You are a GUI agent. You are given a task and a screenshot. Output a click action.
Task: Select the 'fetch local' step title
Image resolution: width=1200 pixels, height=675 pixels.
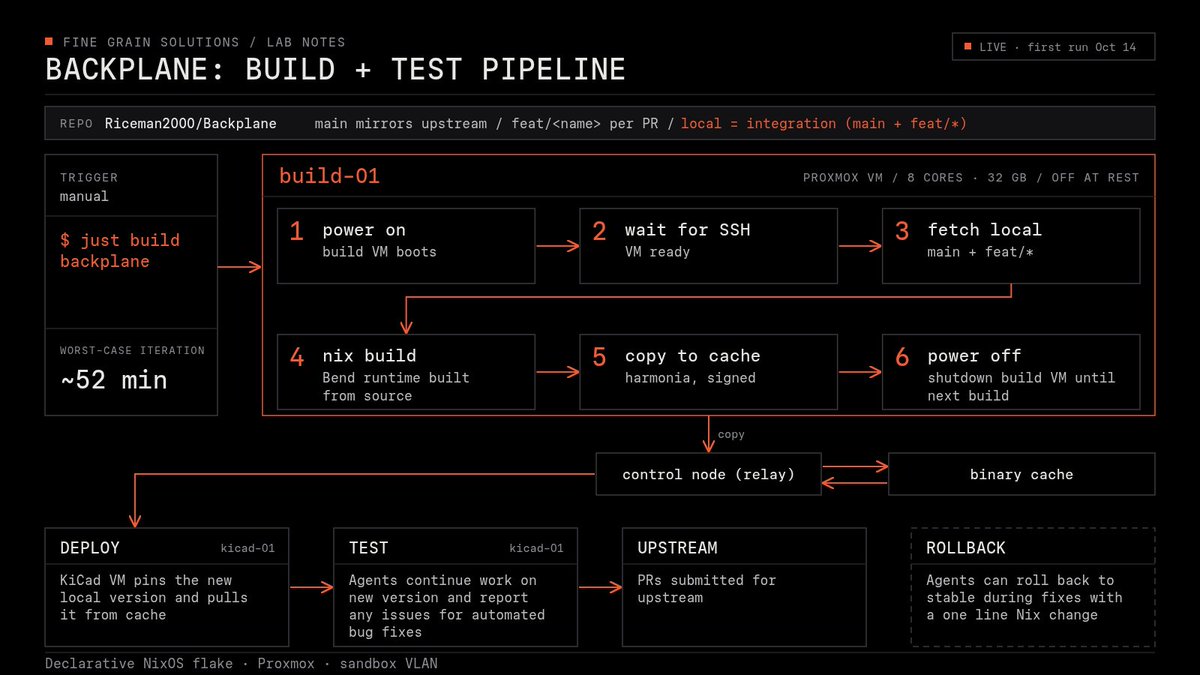pyautogui.click(x=984, y=230)
